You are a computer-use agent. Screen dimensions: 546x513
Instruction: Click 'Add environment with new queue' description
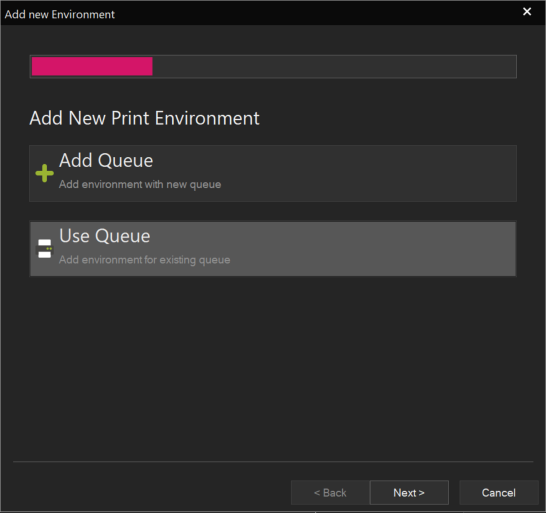140,184
